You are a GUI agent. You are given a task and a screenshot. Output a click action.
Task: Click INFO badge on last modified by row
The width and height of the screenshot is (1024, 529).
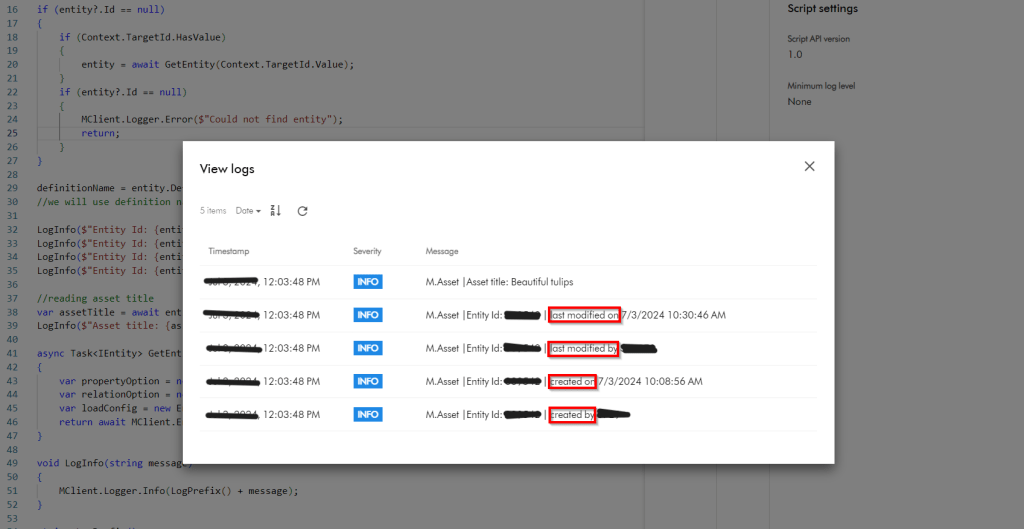[367, 348]
